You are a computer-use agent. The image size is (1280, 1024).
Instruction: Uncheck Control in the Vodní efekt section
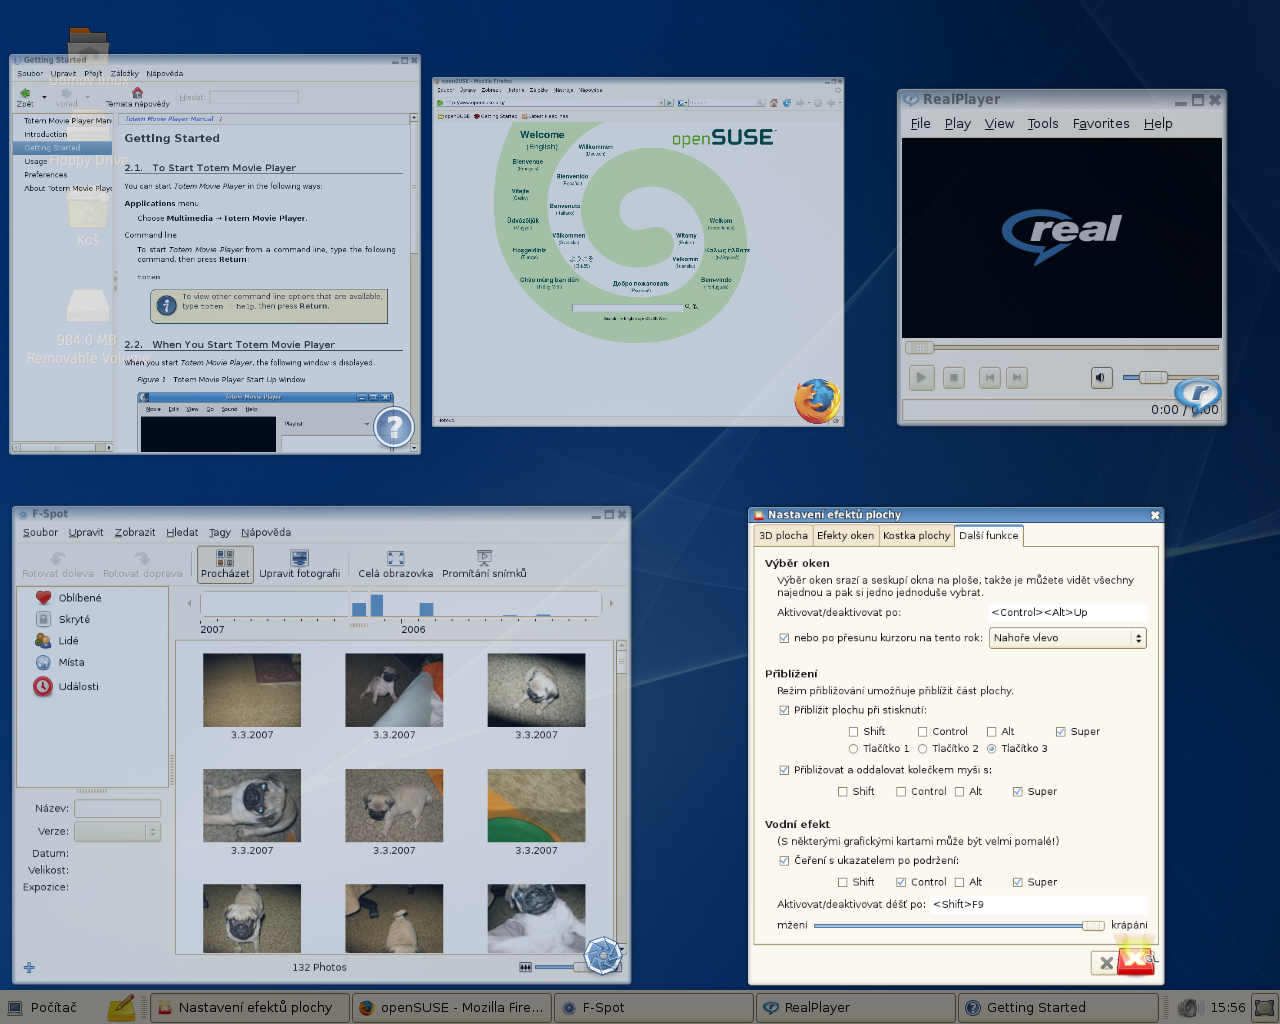901,882
